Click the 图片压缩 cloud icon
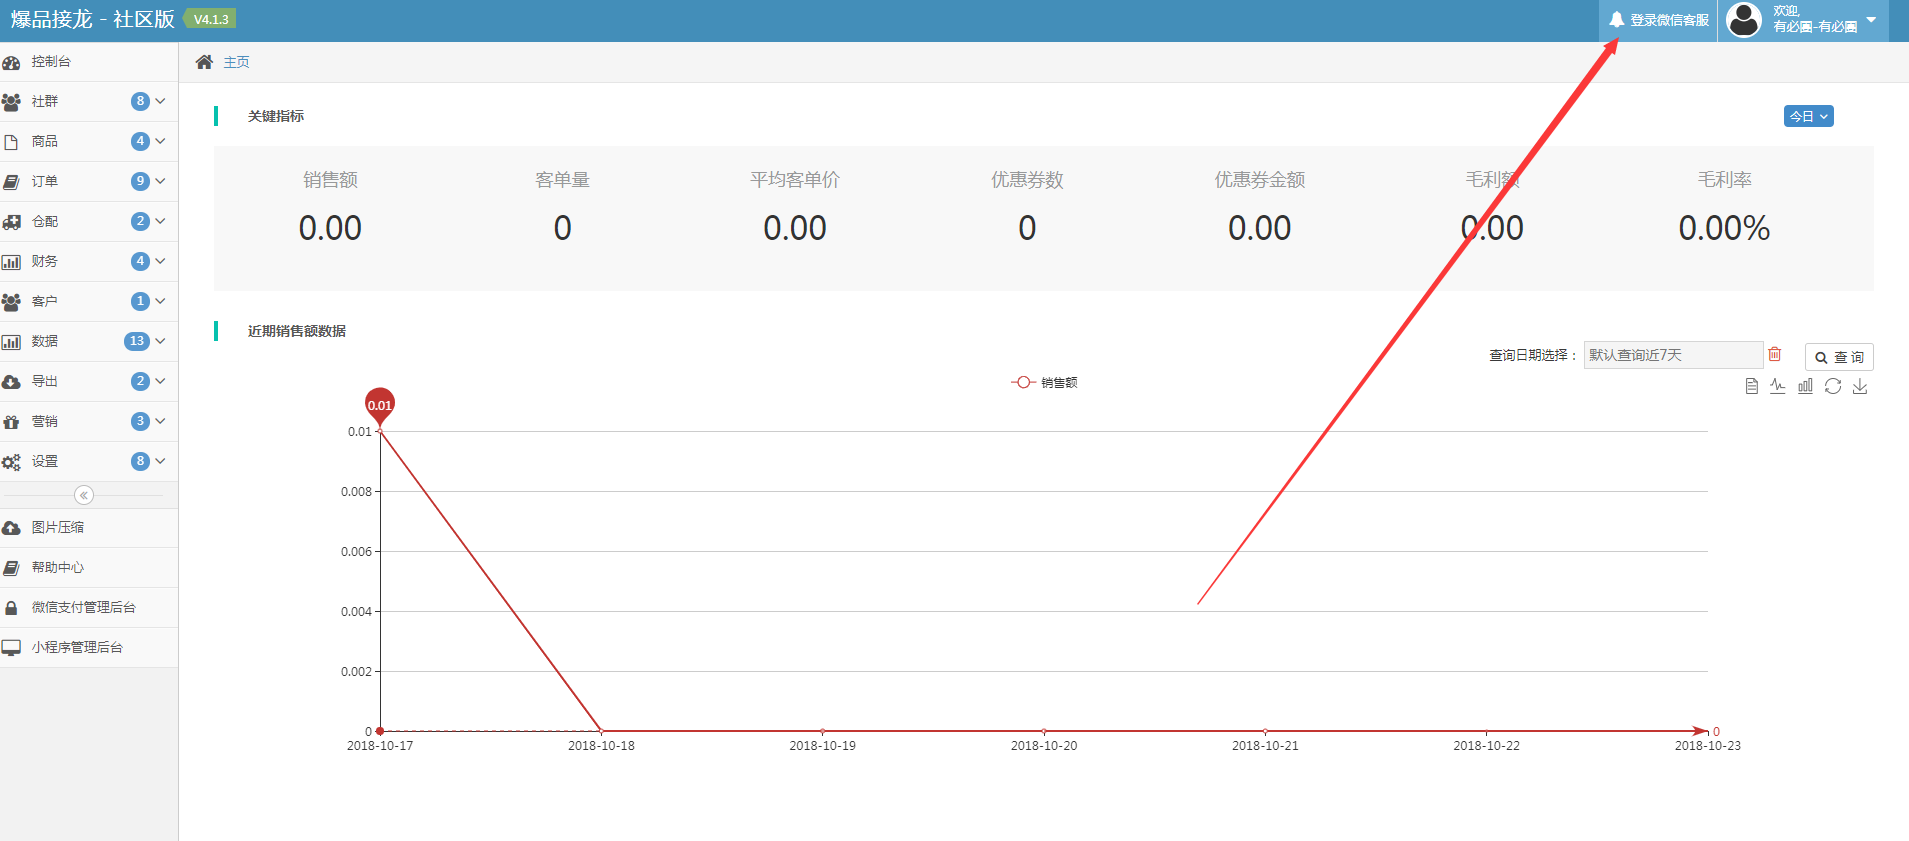Image resolution: width=1909 pixels, height=841 pixels. 11,528
